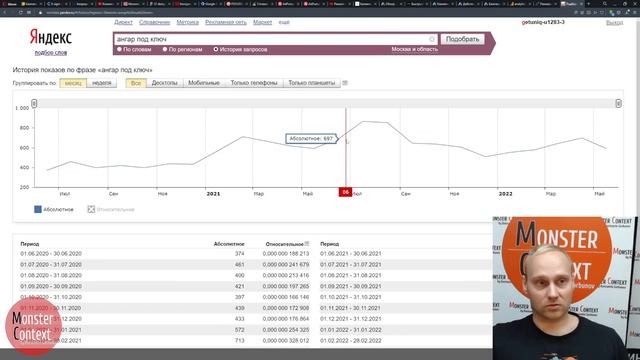Click the red 06 marker on chart axis
Viewport: 640px width, 360px height.
[x=345, y=192]
